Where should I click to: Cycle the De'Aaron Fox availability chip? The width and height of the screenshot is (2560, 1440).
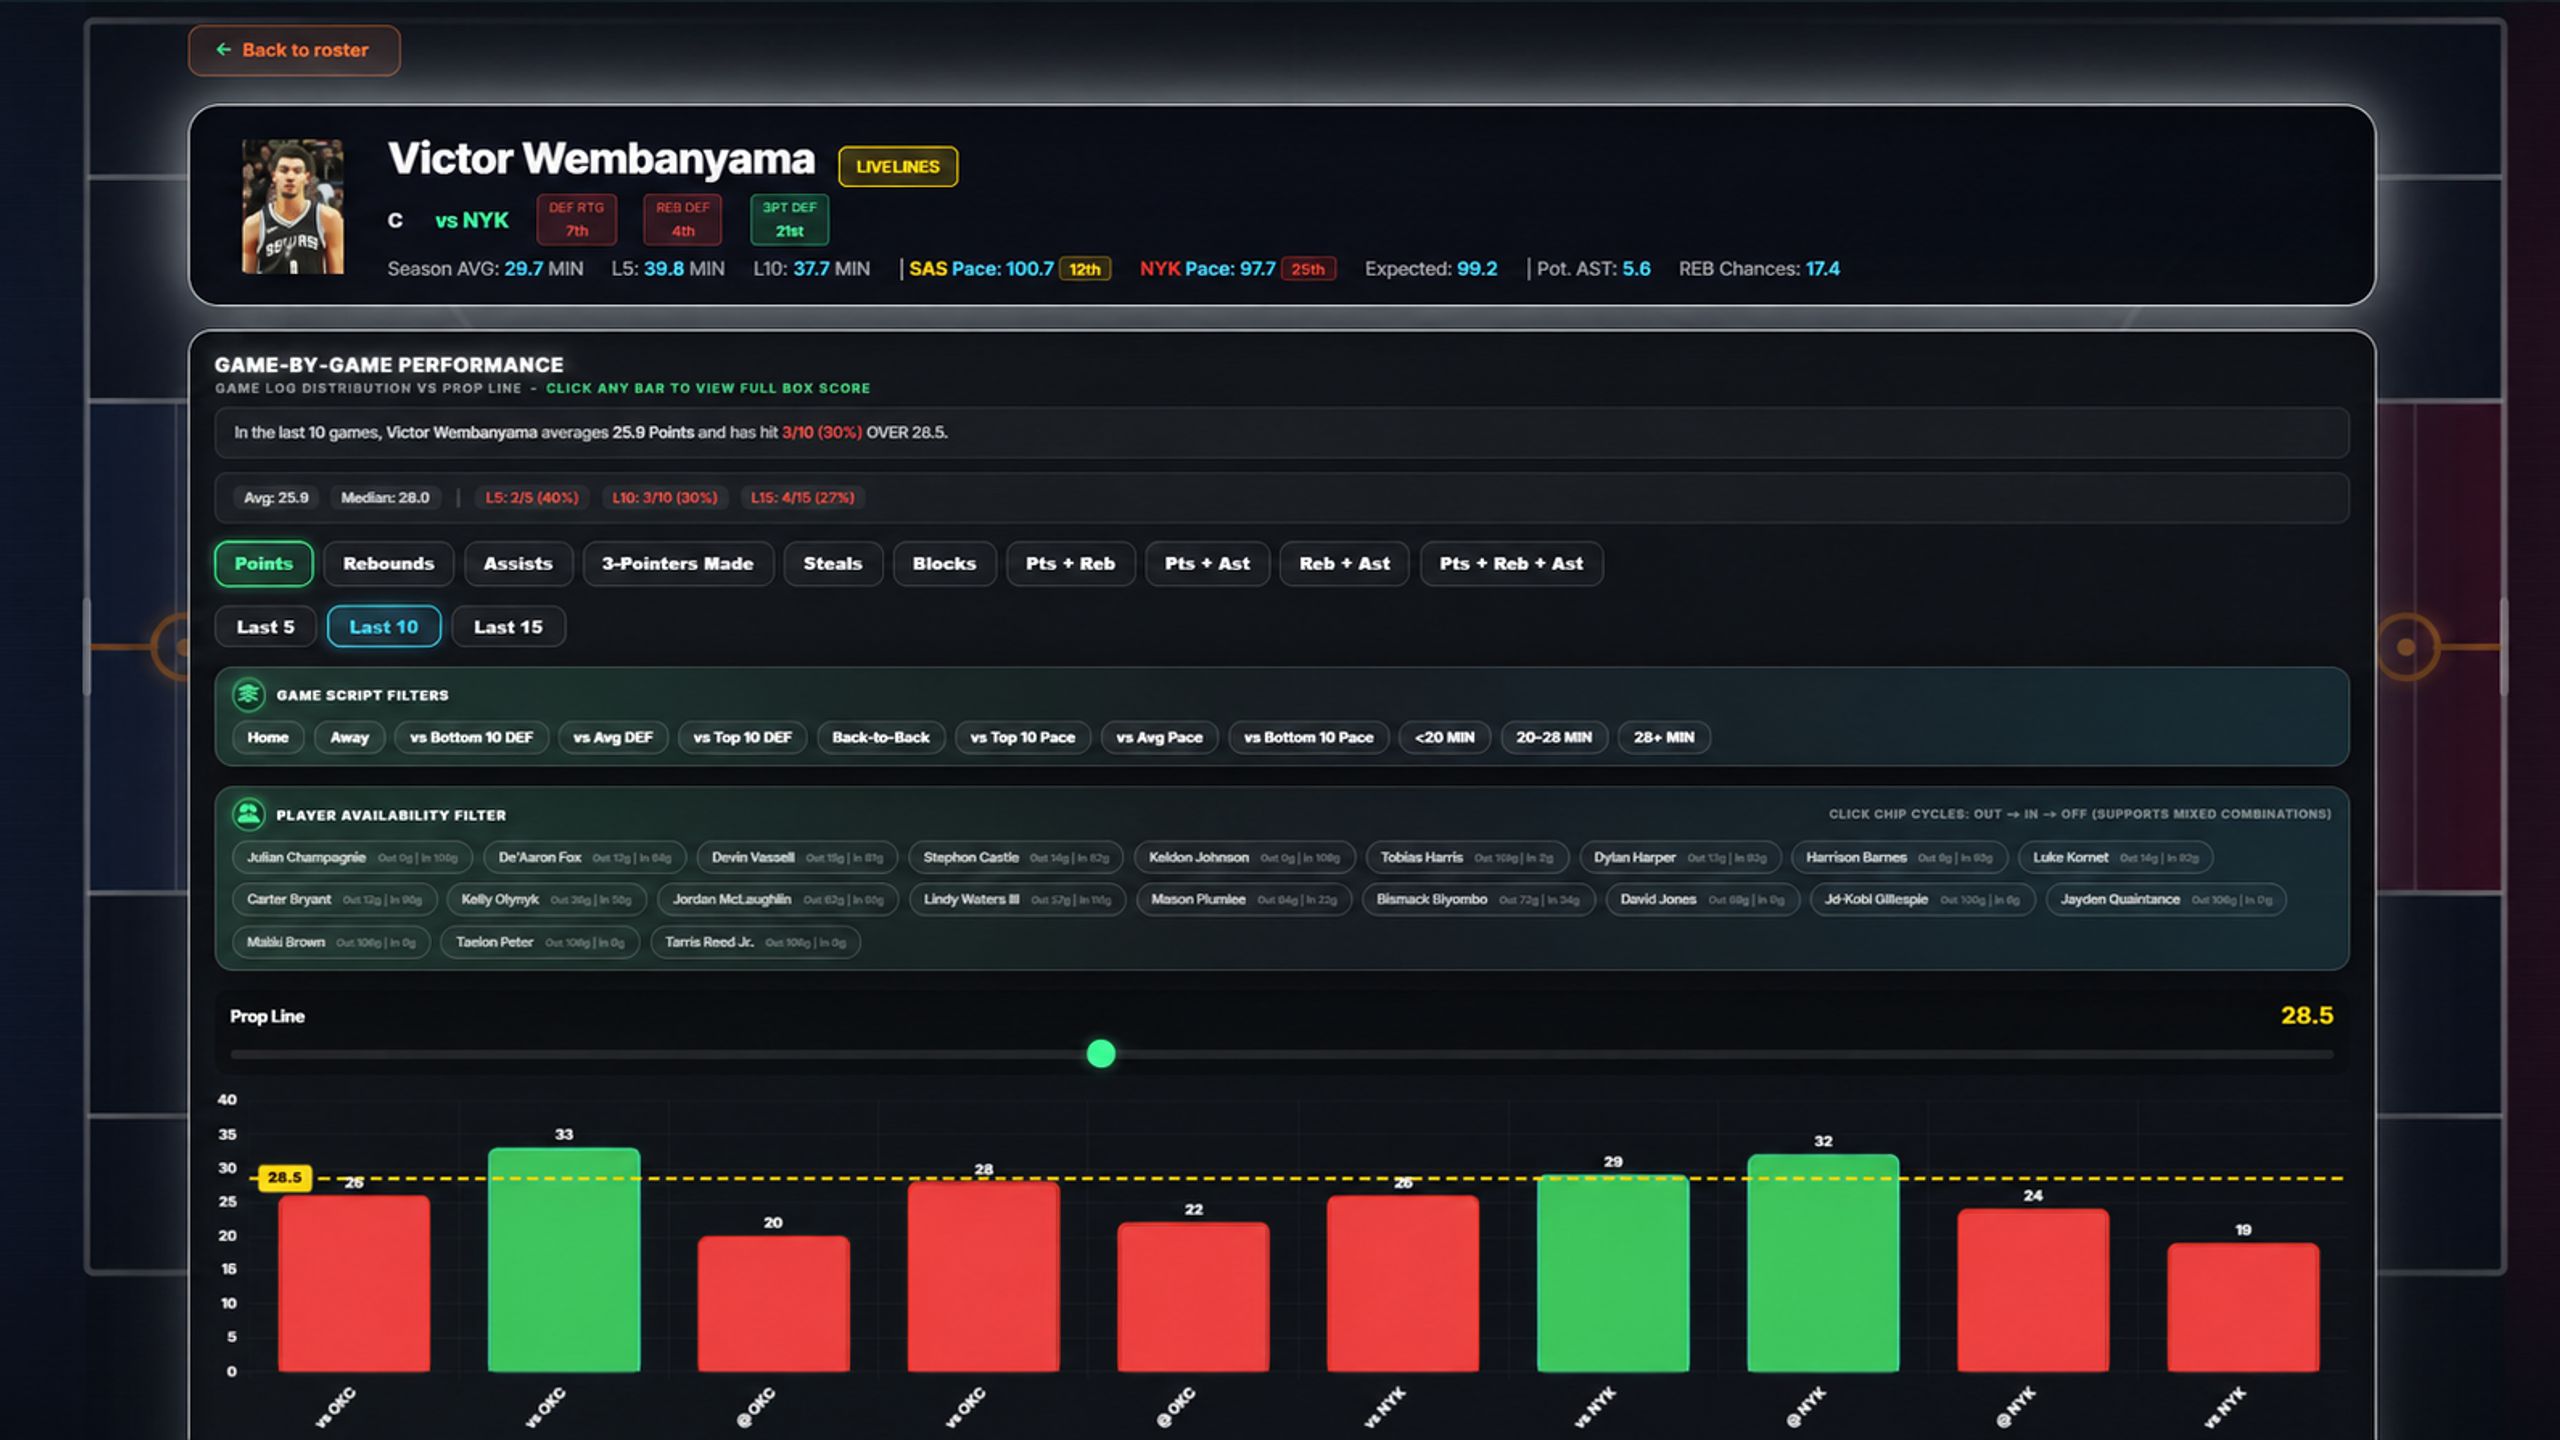pos(585,857)
